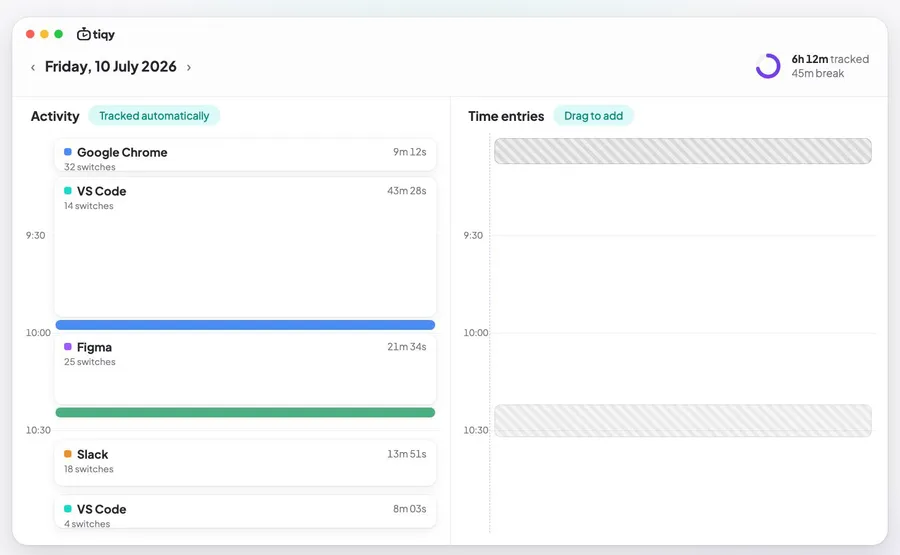Click the purple tracked-time progress ring
900x555 pixels.
click(768, 66)
